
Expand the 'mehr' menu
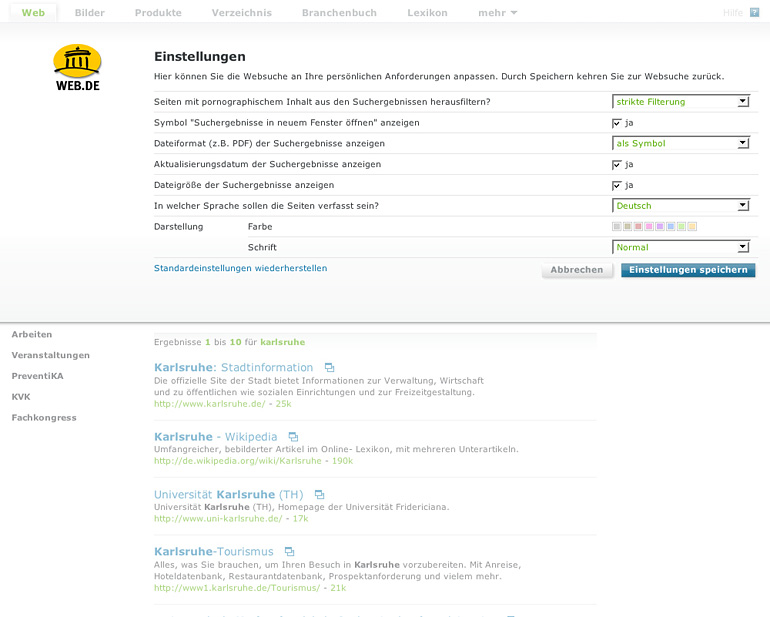497,13
